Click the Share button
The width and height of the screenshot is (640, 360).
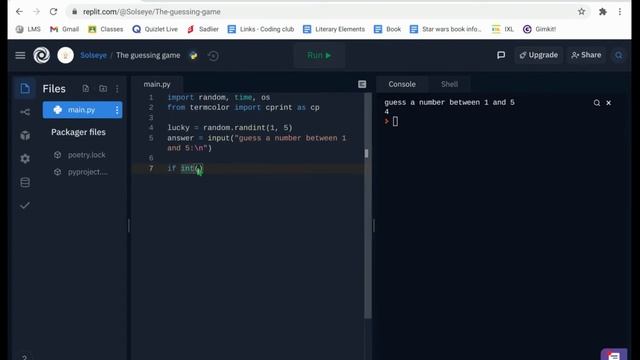pos(586,55)
